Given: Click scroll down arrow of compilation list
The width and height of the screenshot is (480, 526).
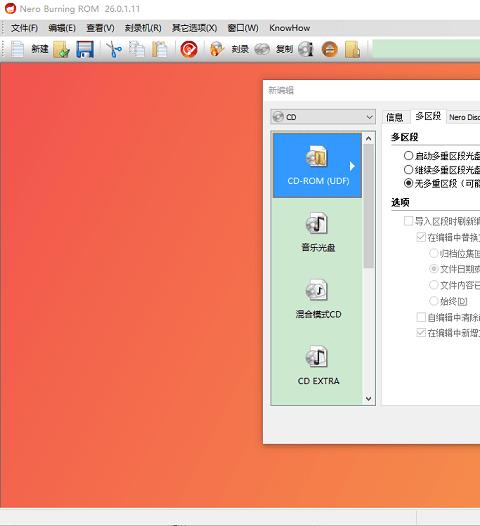Looking at the screenshot, I should [369, 399].
